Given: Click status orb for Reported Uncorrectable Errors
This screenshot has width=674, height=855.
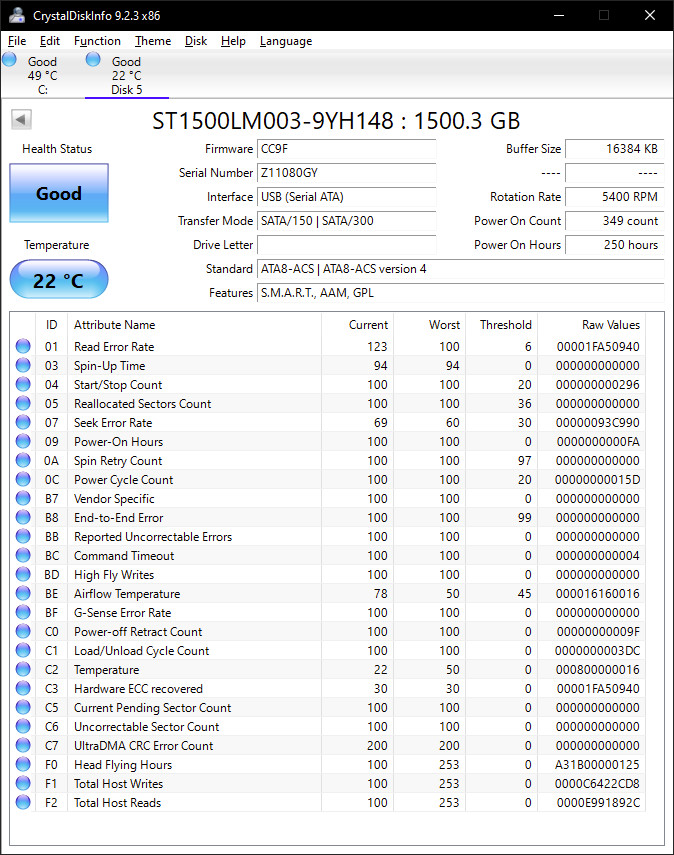Looking at the screenshot, I should tap(23, 537).
